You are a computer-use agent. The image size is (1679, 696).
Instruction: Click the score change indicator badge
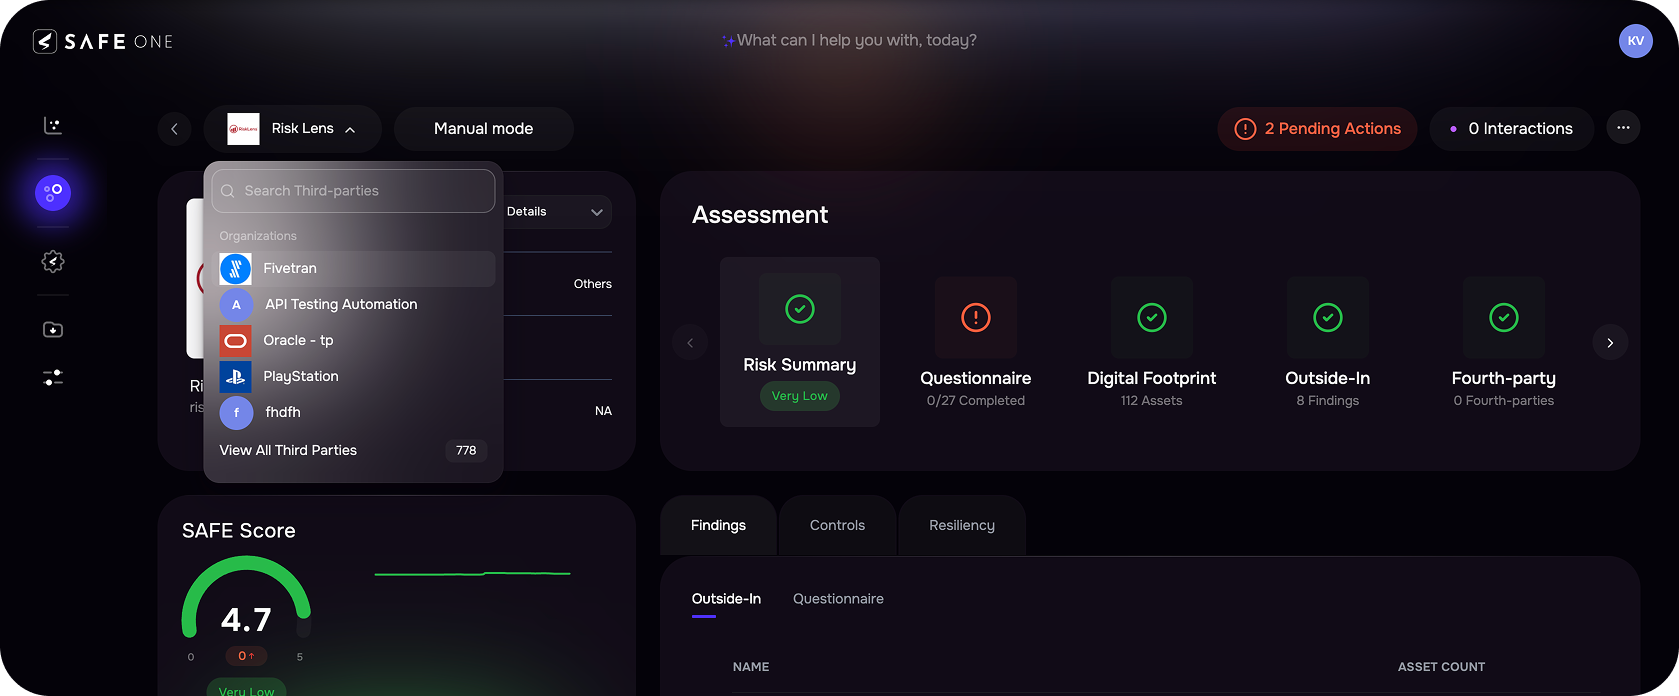(246, 656)
